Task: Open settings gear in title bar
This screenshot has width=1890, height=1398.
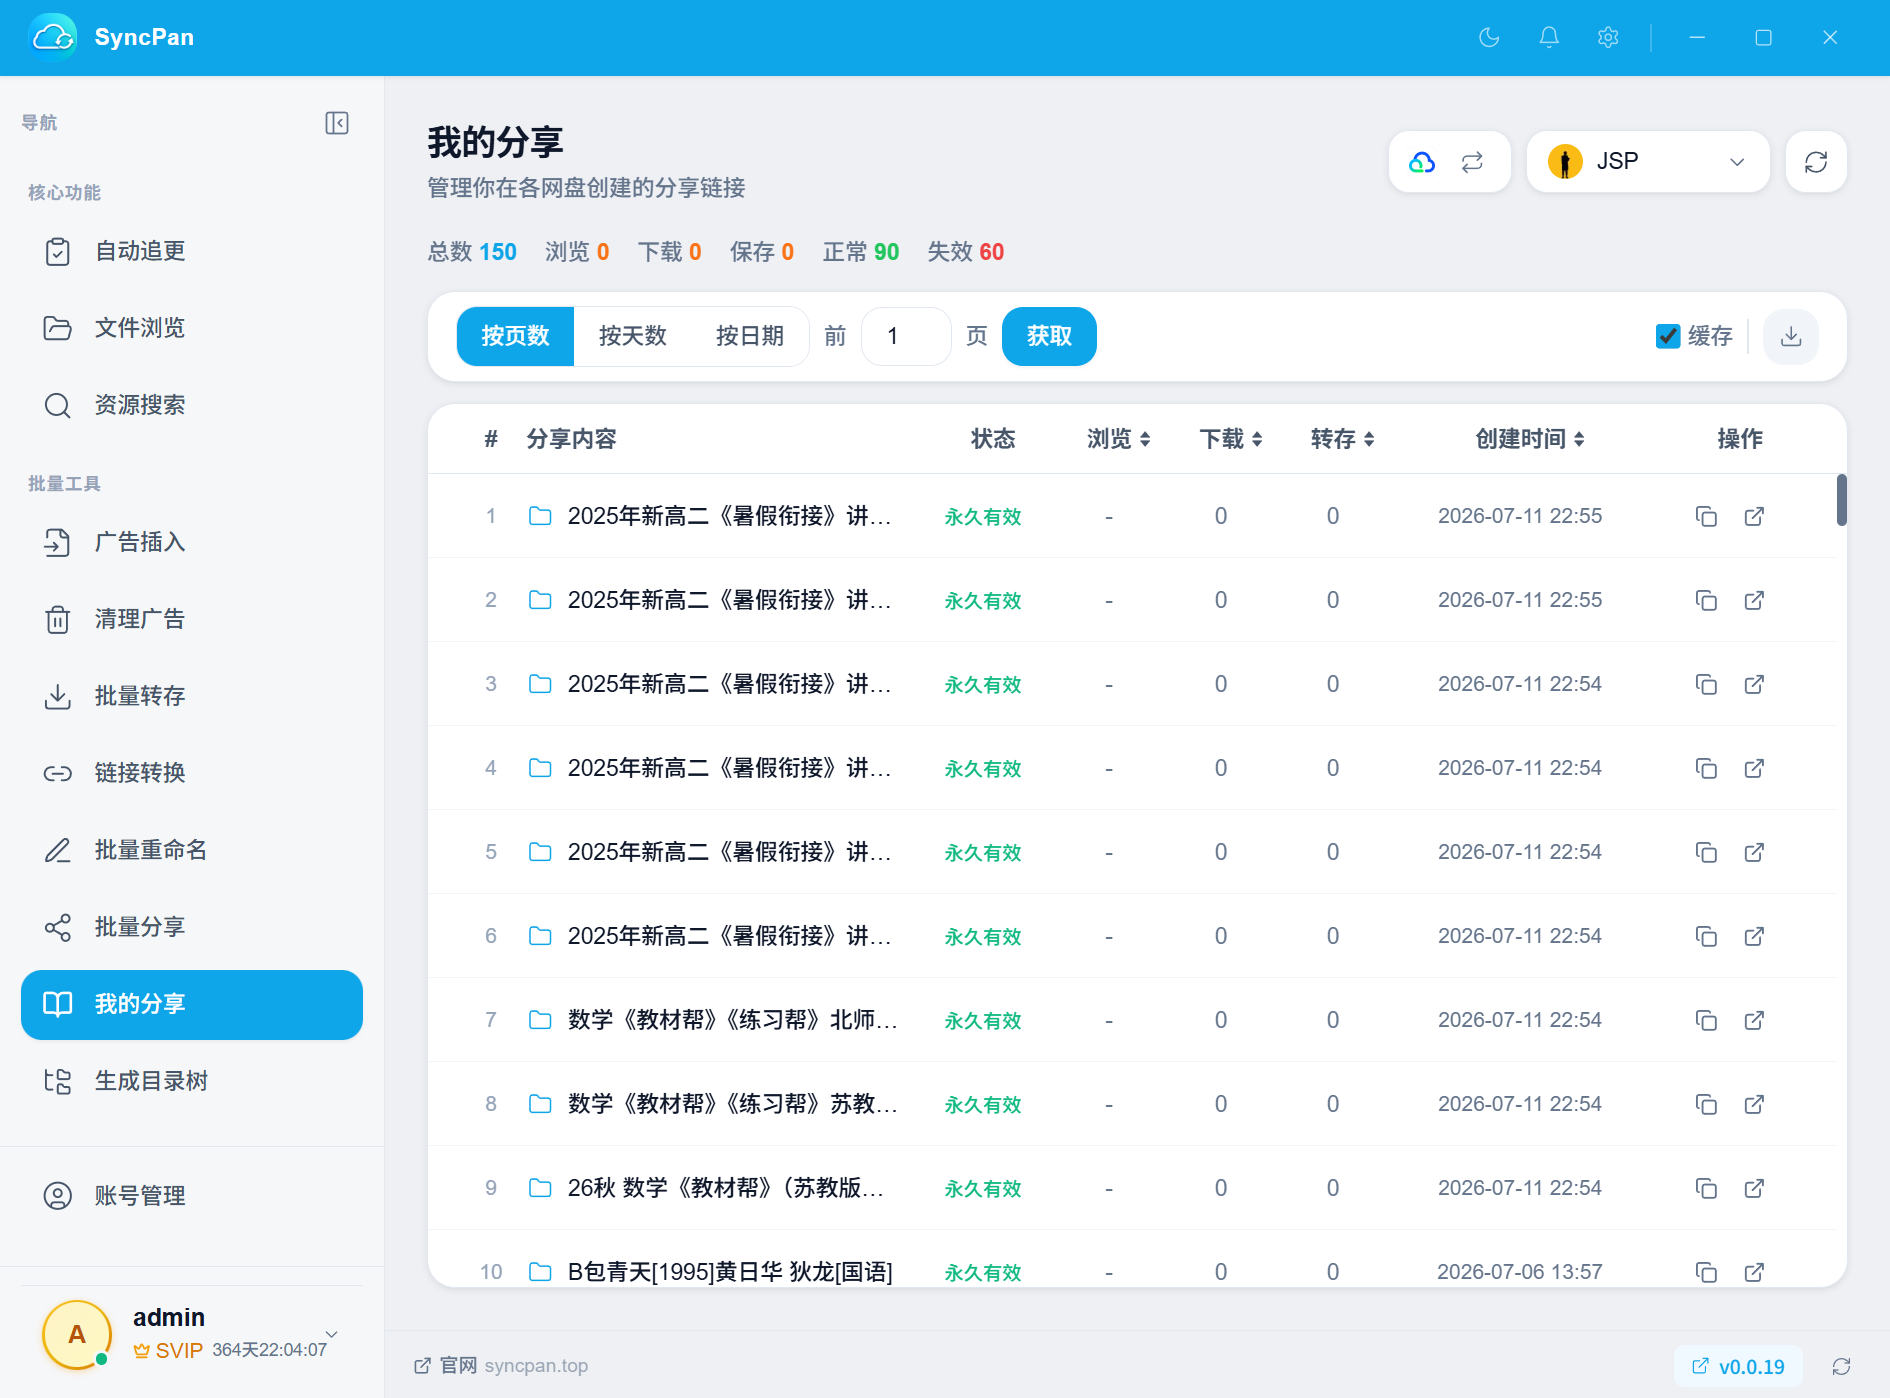Action: [x=1608, y=37]
